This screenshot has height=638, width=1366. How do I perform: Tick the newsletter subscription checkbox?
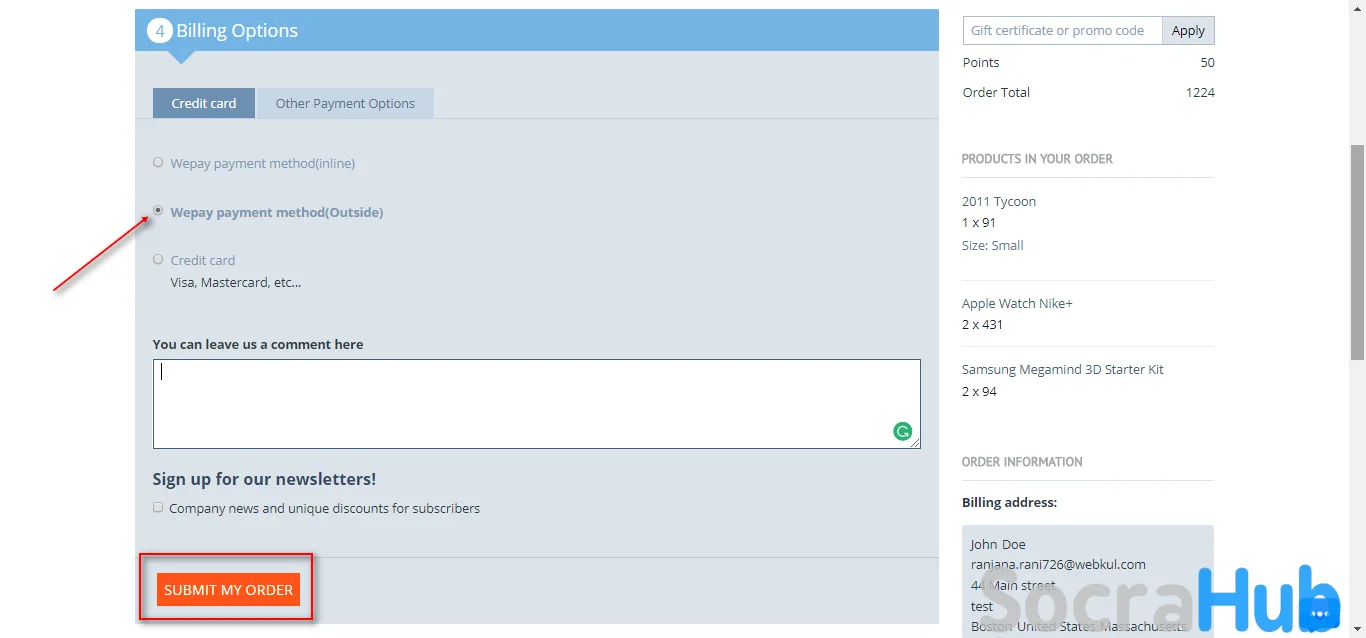click(158, 507)
